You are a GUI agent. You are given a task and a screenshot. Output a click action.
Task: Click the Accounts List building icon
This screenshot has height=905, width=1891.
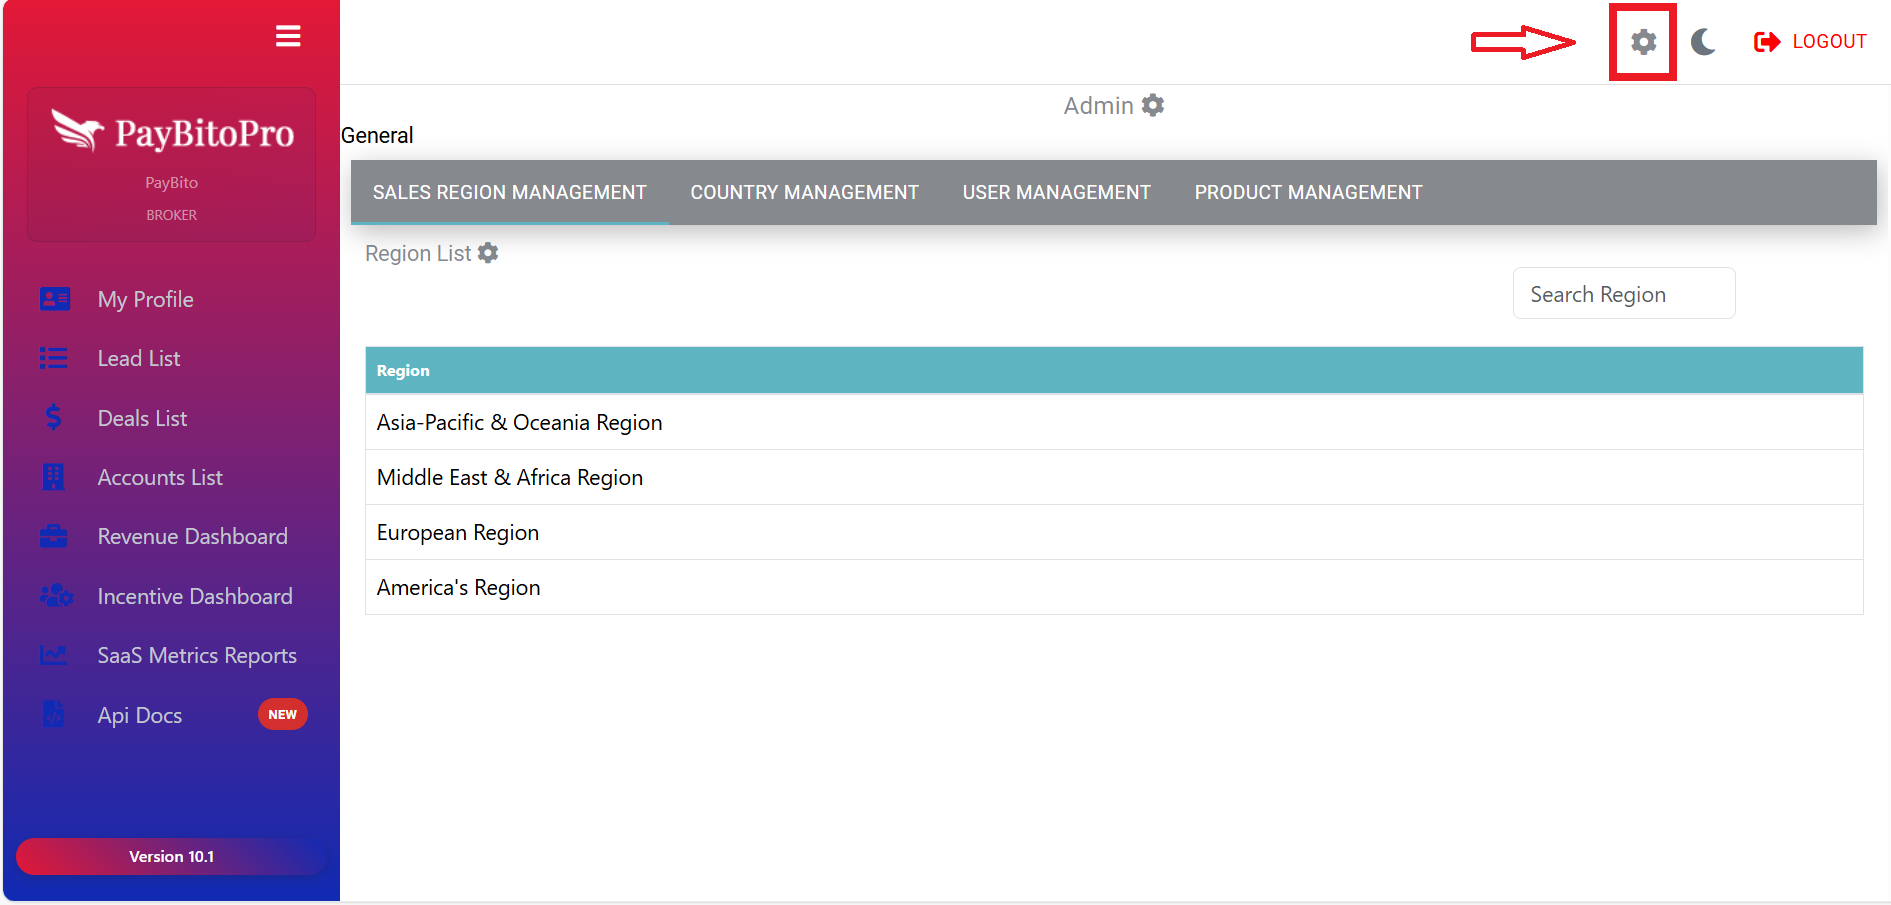coord(54,477)
